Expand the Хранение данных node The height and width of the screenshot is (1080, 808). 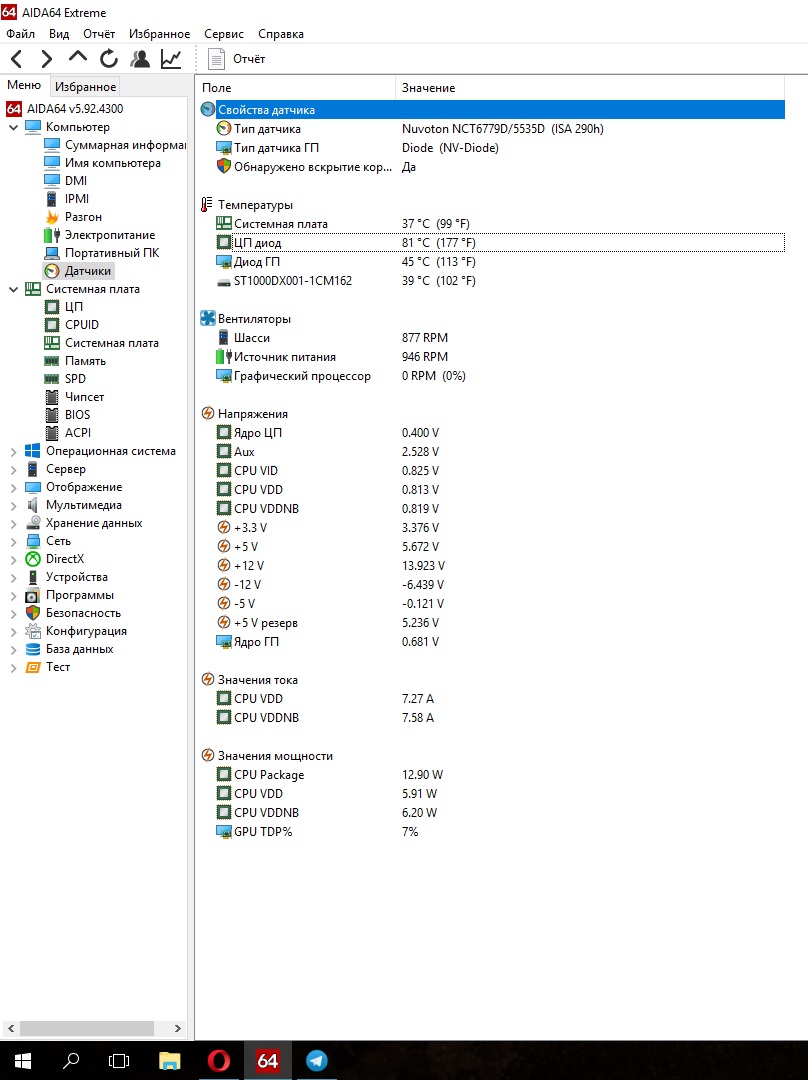pyautogui.click(x=13, y=523)
